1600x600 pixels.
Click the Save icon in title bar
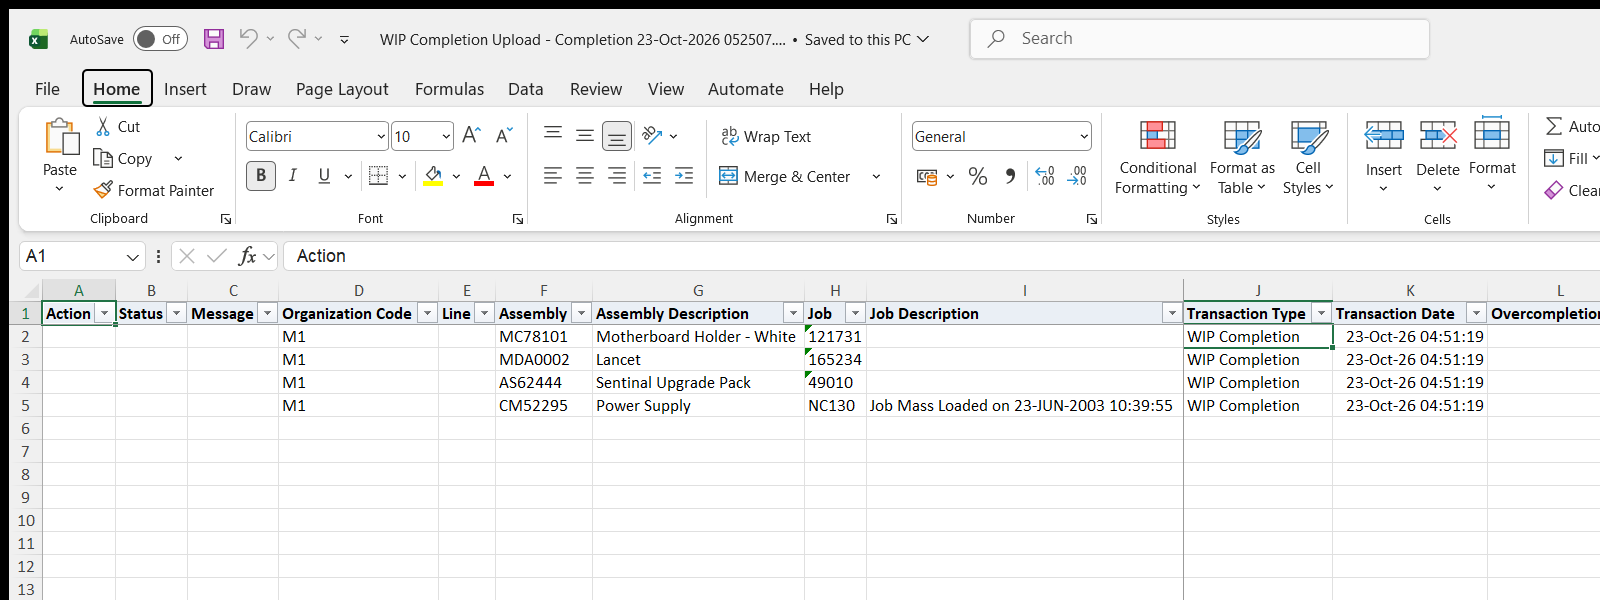point(214,39)
